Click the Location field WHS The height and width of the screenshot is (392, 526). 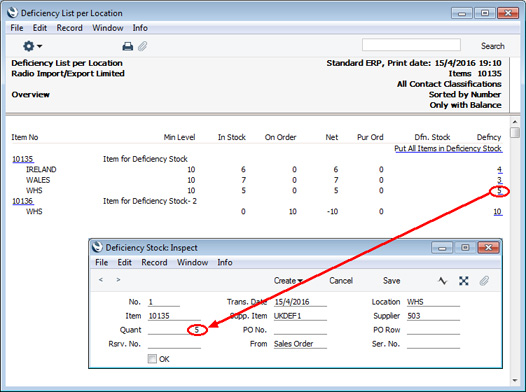click(433, 302)
